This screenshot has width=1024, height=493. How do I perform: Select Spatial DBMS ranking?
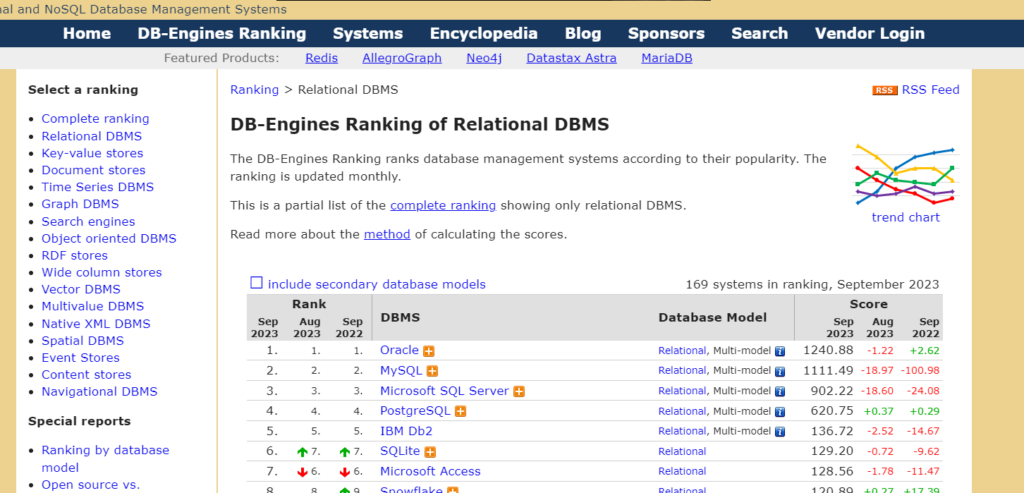(x=82, y=341)
